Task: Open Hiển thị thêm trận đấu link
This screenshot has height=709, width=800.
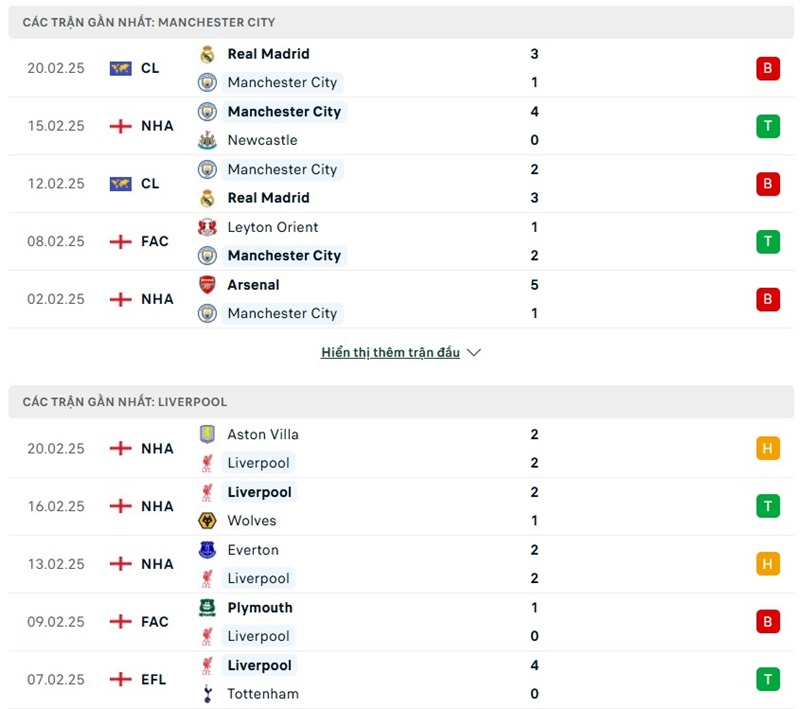Action: click(x=390, y=353)
